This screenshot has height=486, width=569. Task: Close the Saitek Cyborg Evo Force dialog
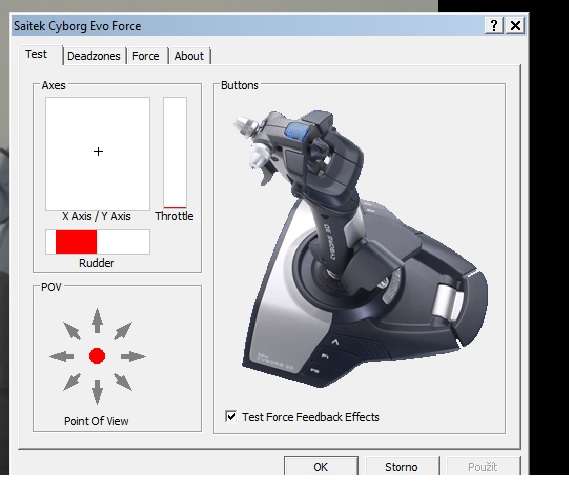[x=515, y=26]
